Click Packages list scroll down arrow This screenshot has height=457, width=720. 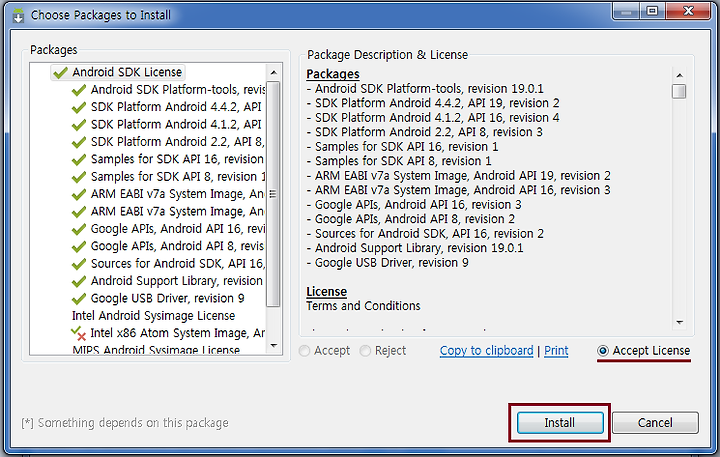(274, 345)
